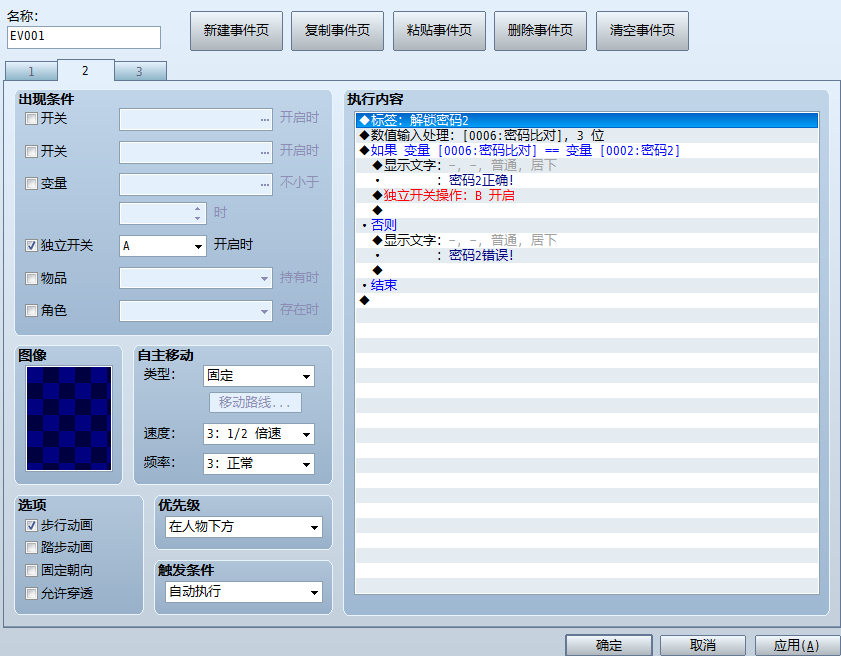Select the 如果 变量 密码比对 condition line
This screenshot has height=656, width=841.
click(587, 150)
